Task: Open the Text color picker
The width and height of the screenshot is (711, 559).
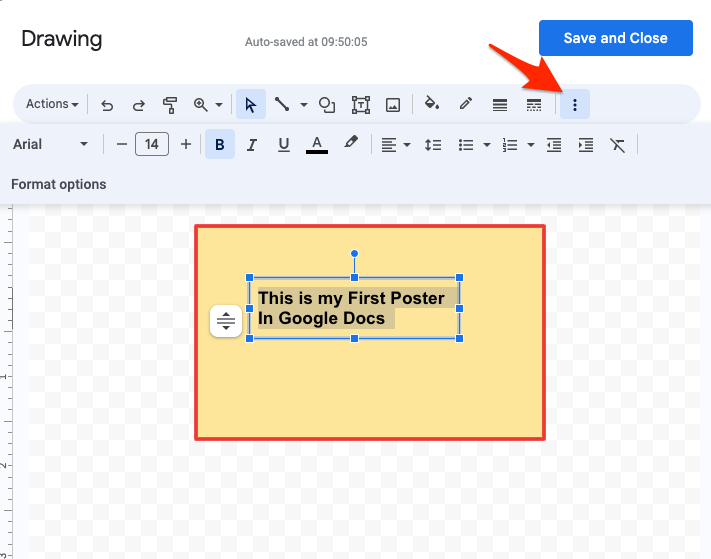Action: [317, 145]
